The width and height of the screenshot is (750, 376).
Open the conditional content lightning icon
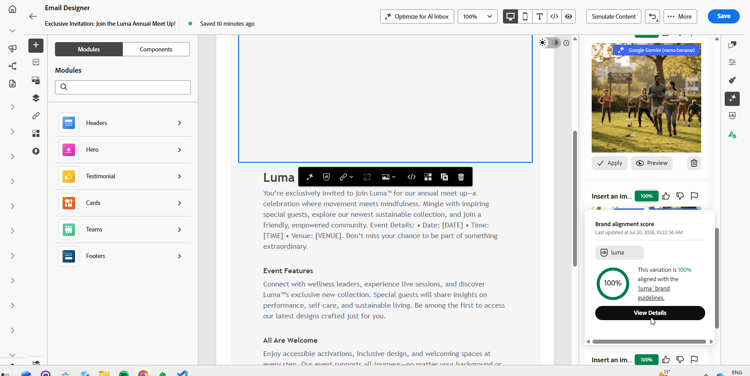click(x=36, y=151)
